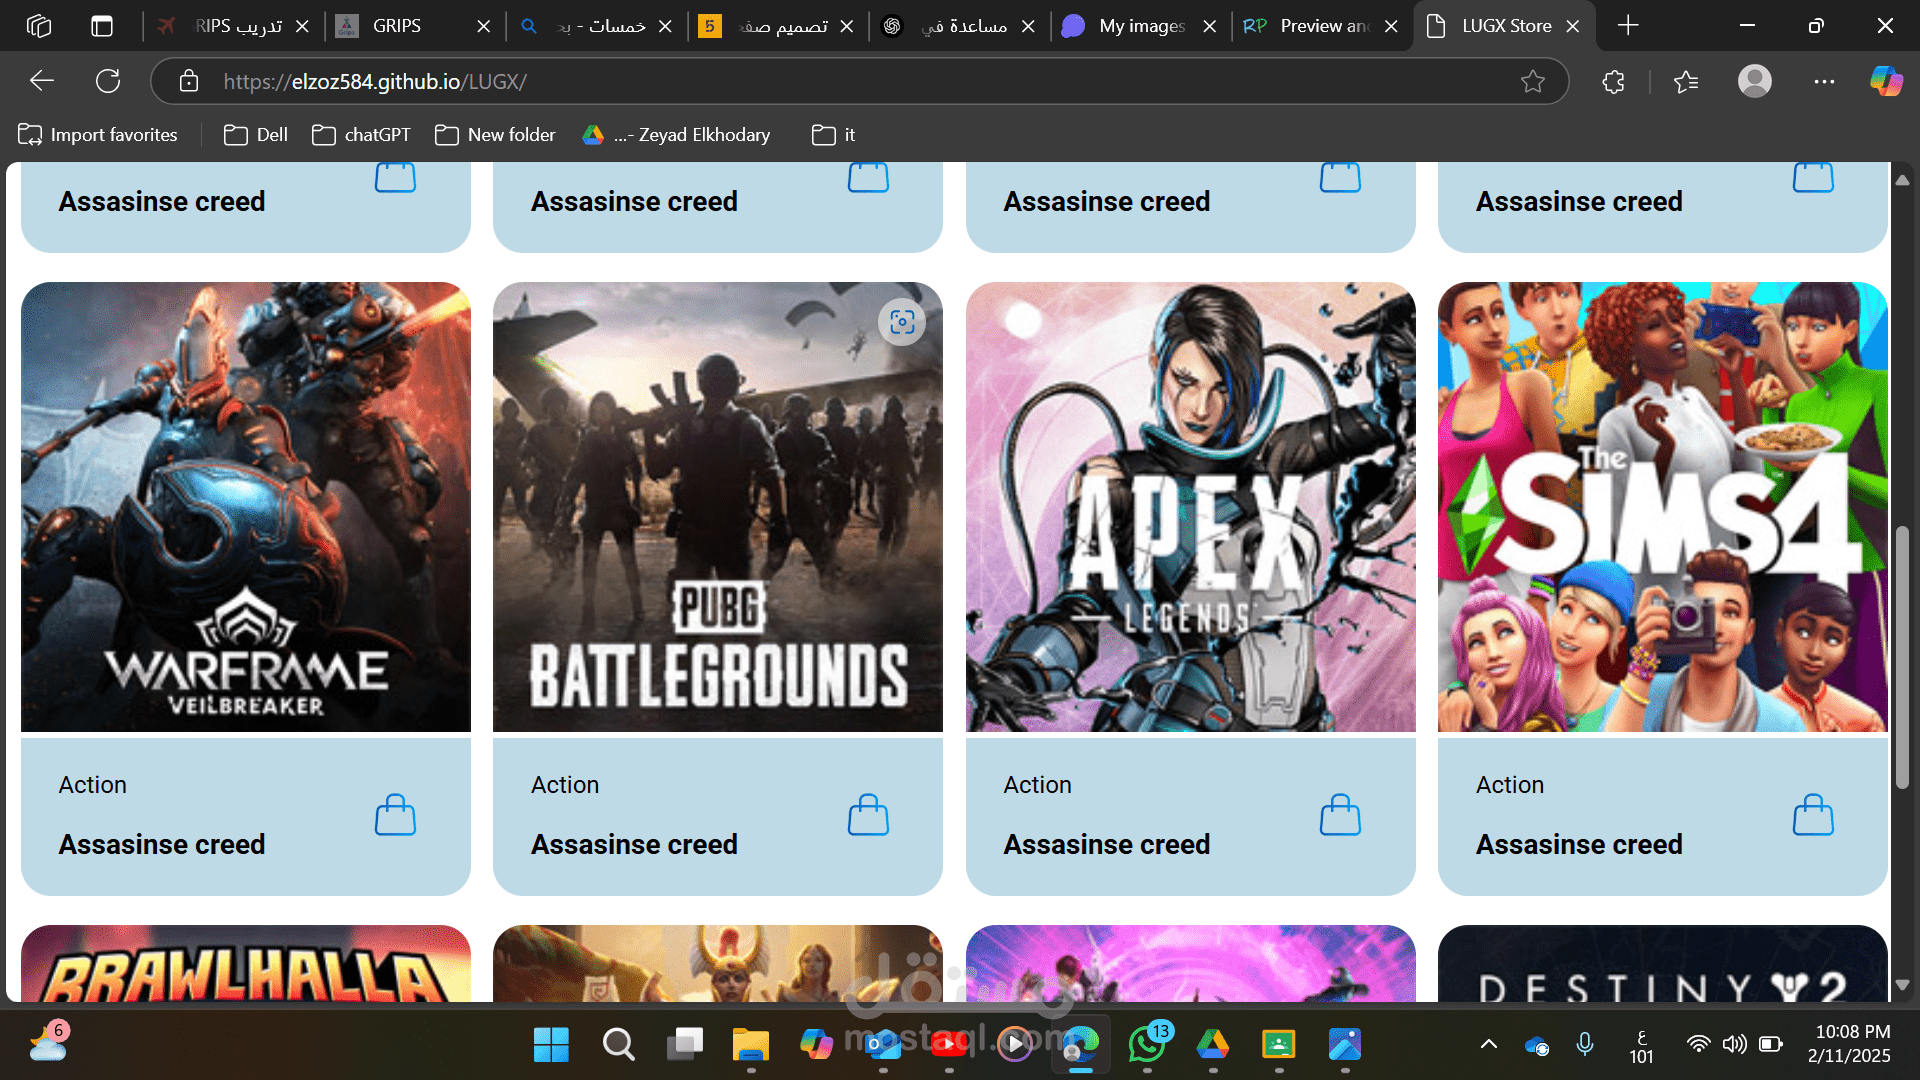Open browser Settings and more menu
The height and width of the screenshot is (1080, 1920).
click(x=1824, y=82)
